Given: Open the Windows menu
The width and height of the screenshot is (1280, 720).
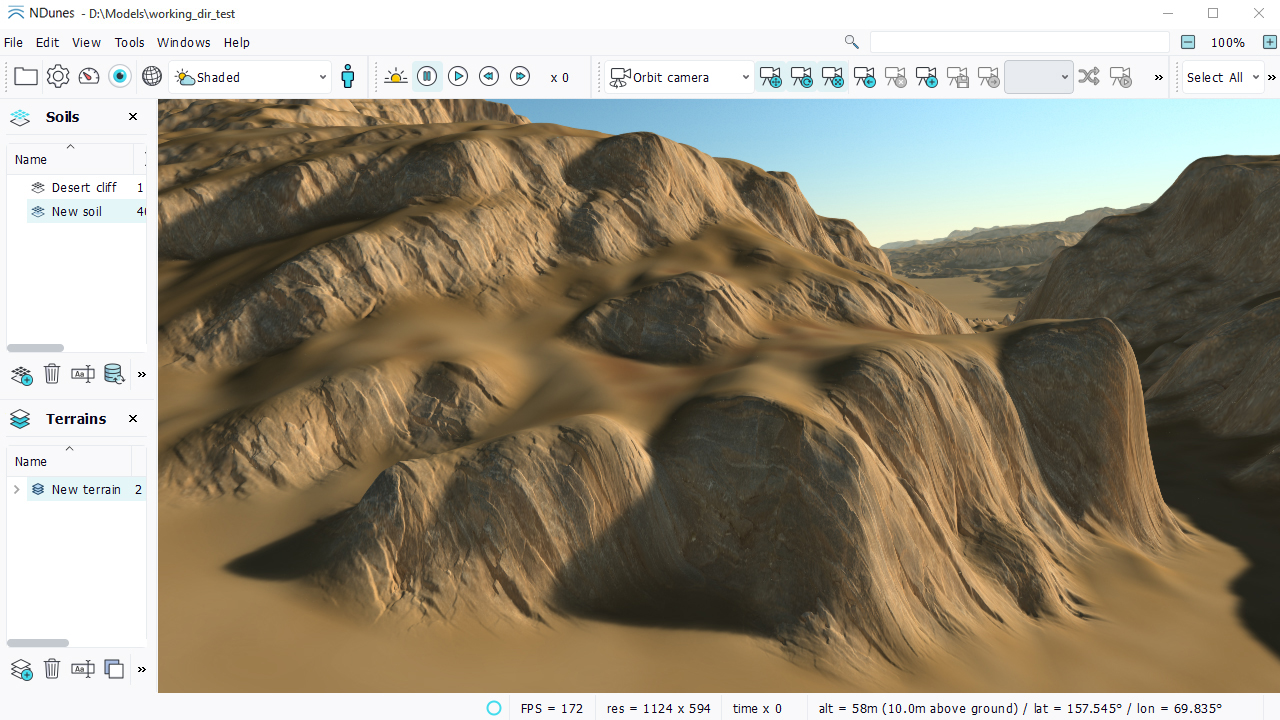Looking at the screenshot, I should [184, 43].
